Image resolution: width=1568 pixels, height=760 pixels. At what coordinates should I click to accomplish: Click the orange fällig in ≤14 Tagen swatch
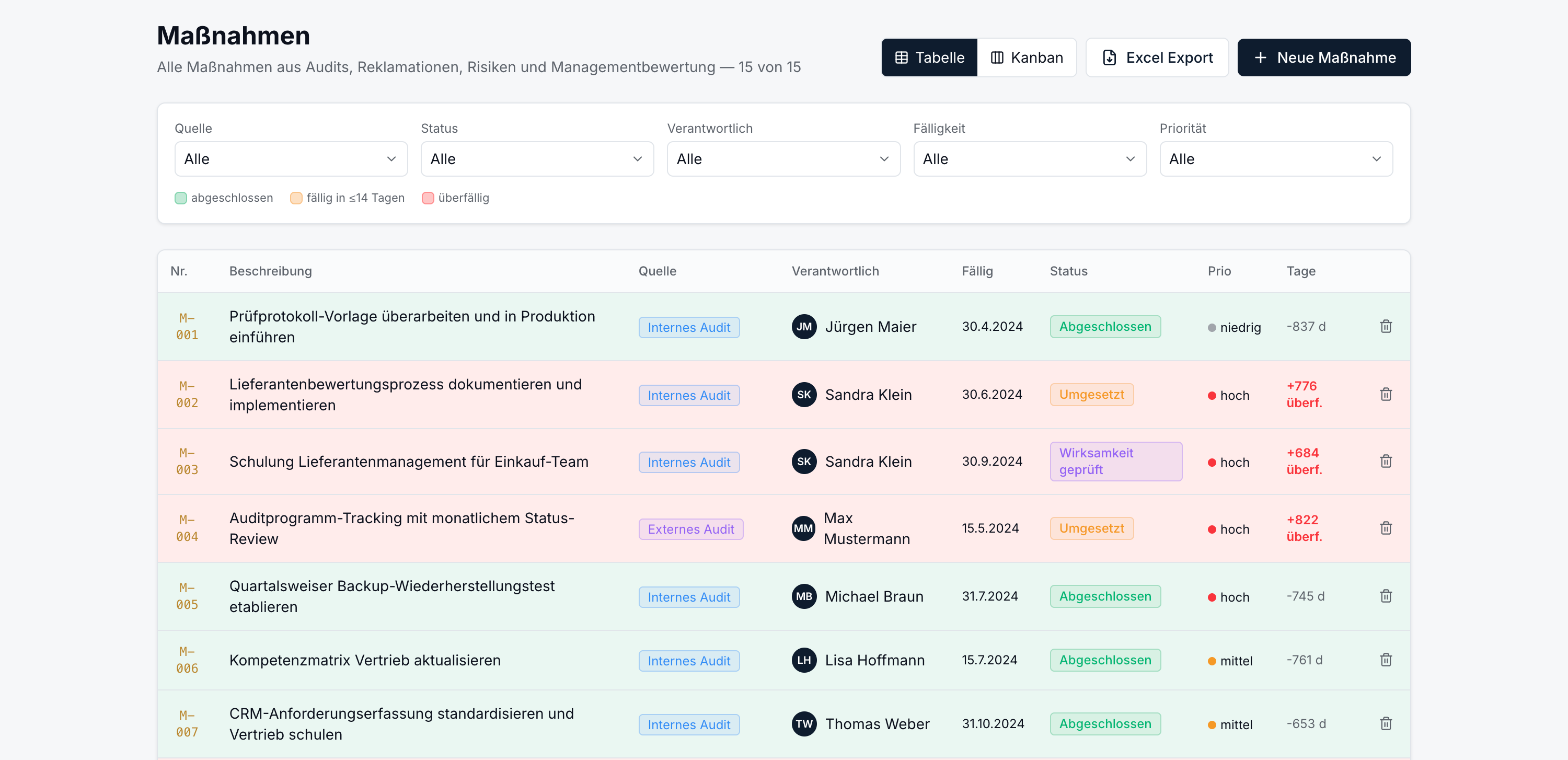tap(296, 198)
